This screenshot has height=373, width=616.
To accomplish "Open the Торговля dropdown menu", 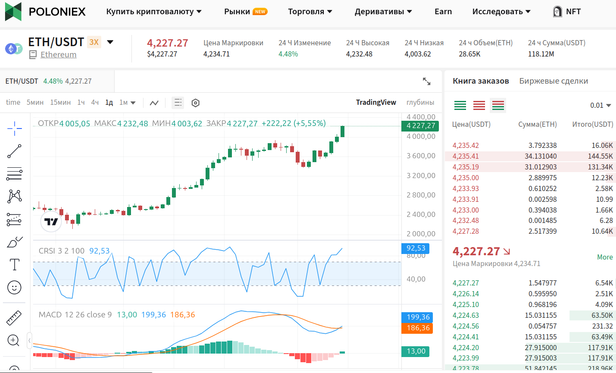I will [310, 12].
